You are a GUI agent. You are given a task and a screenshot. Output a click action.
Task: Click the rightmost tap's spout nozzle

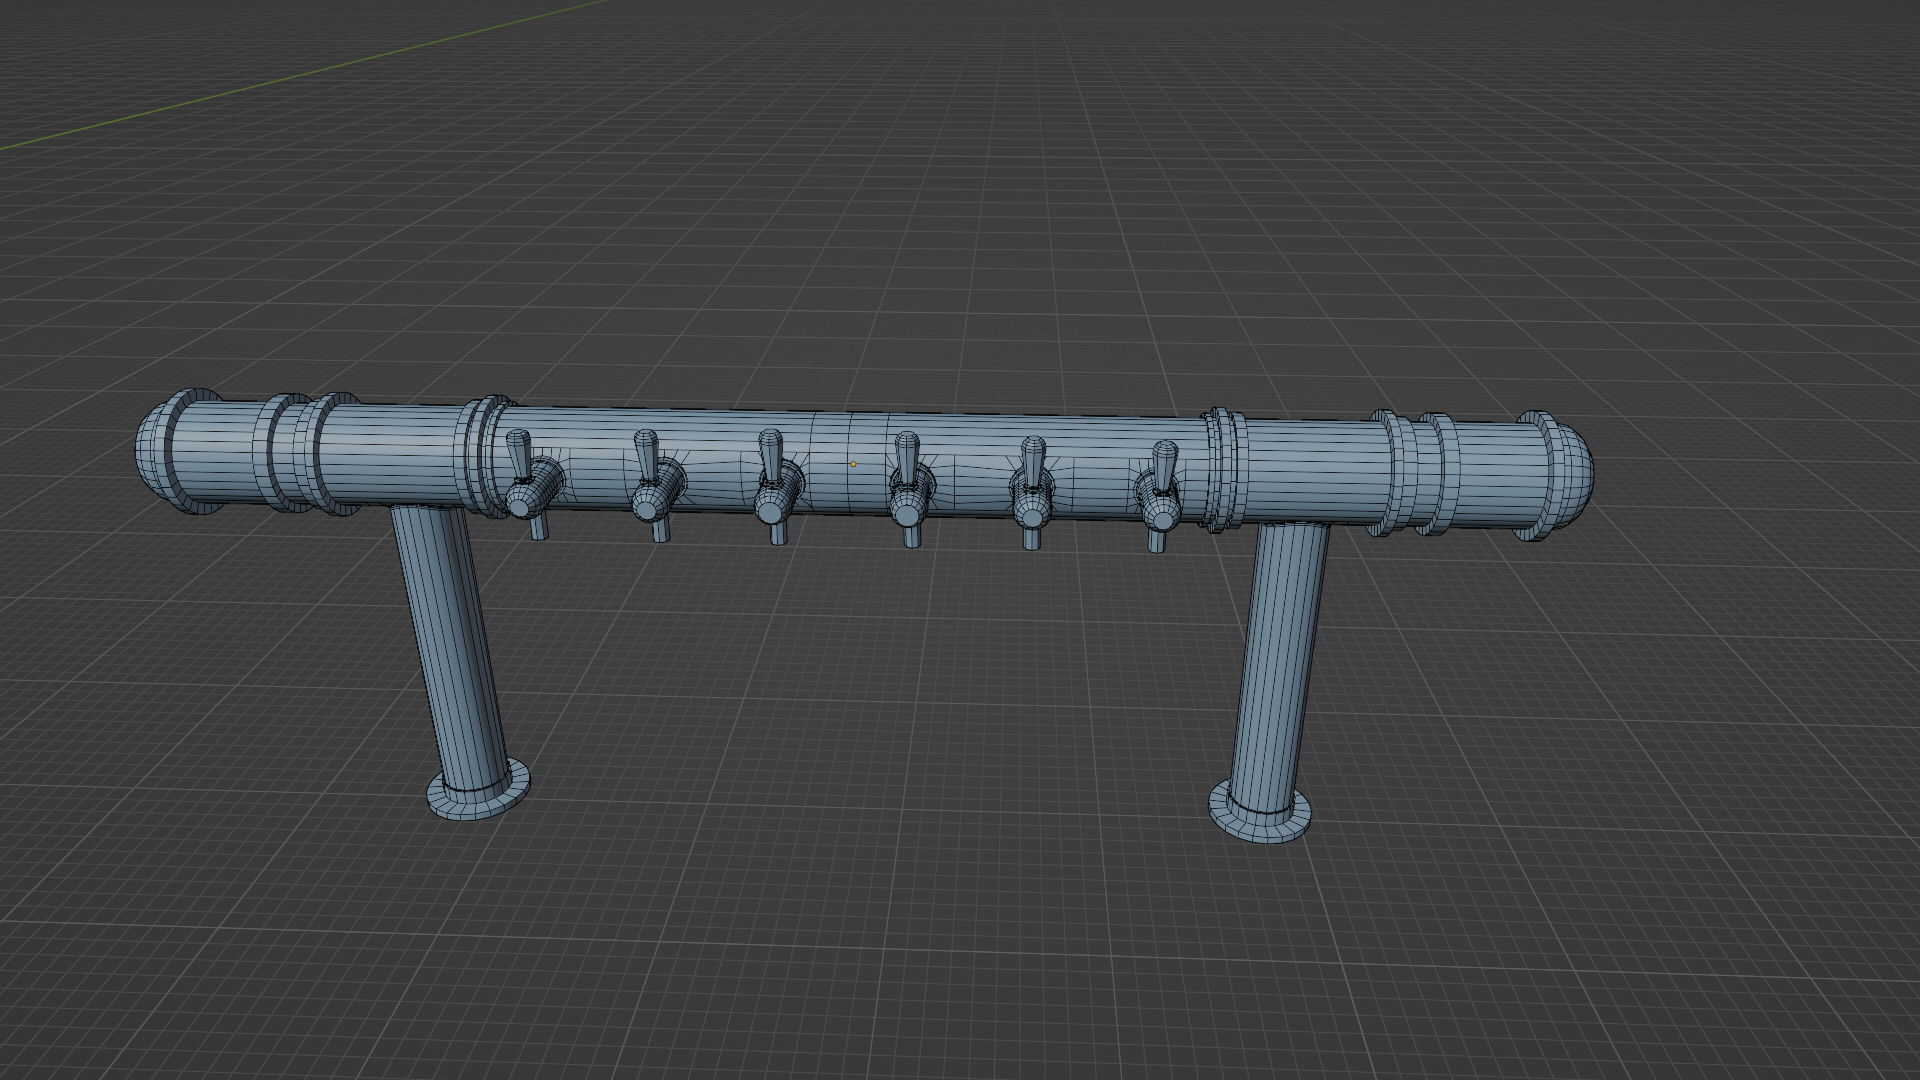[x=1157, y=541]
